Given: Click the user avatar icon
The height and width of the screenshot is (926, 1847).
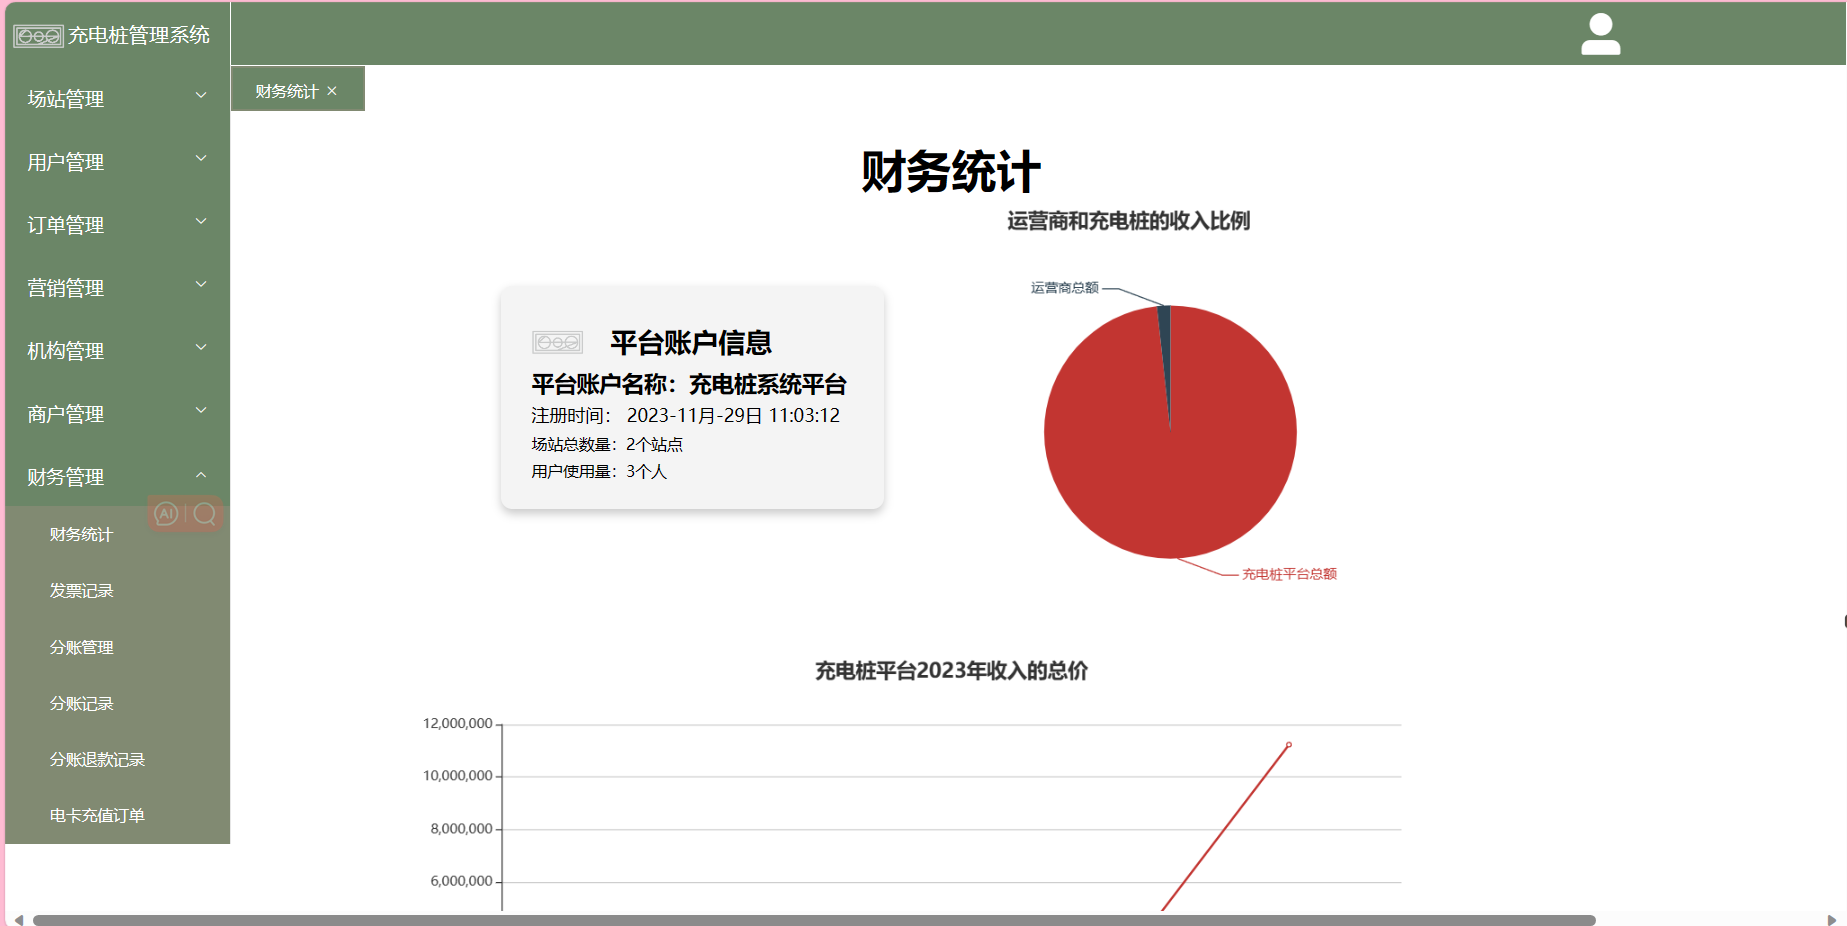Looking at the screenshot, I should point(1600,34).
